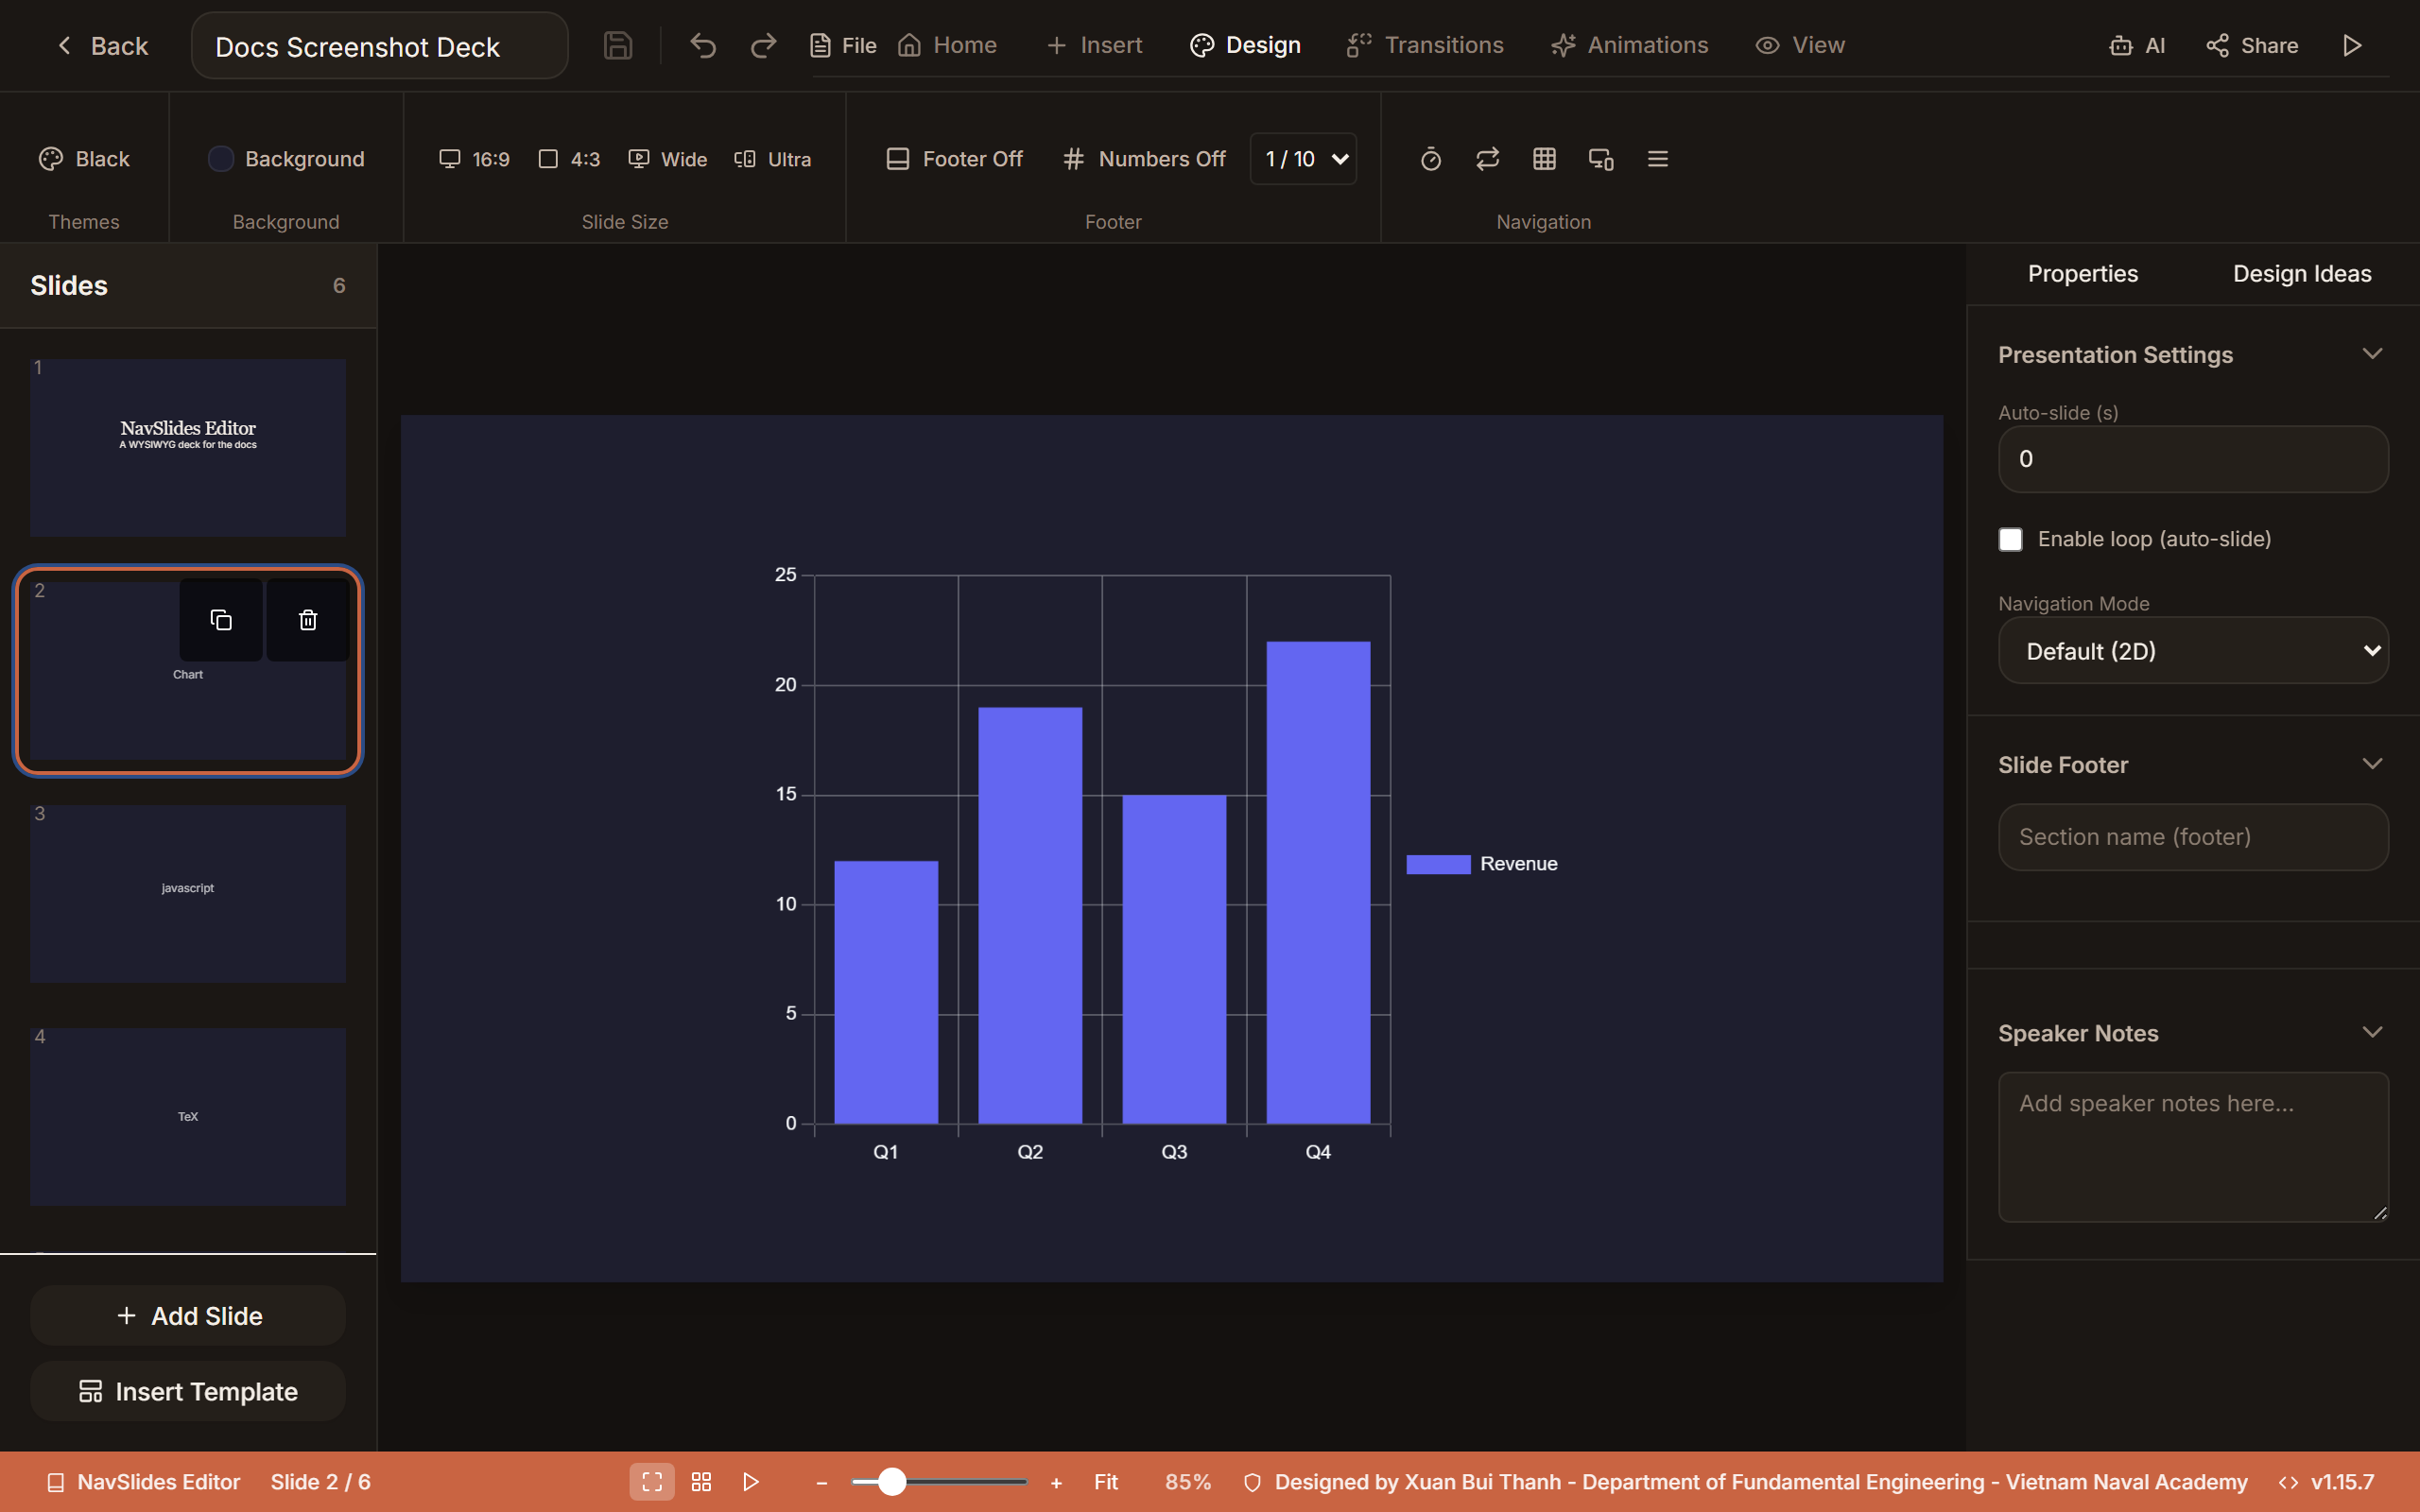Open the slide grid view in status bar
This screenshot has width=2420, height=1512.
click(x=701, y=1482)
